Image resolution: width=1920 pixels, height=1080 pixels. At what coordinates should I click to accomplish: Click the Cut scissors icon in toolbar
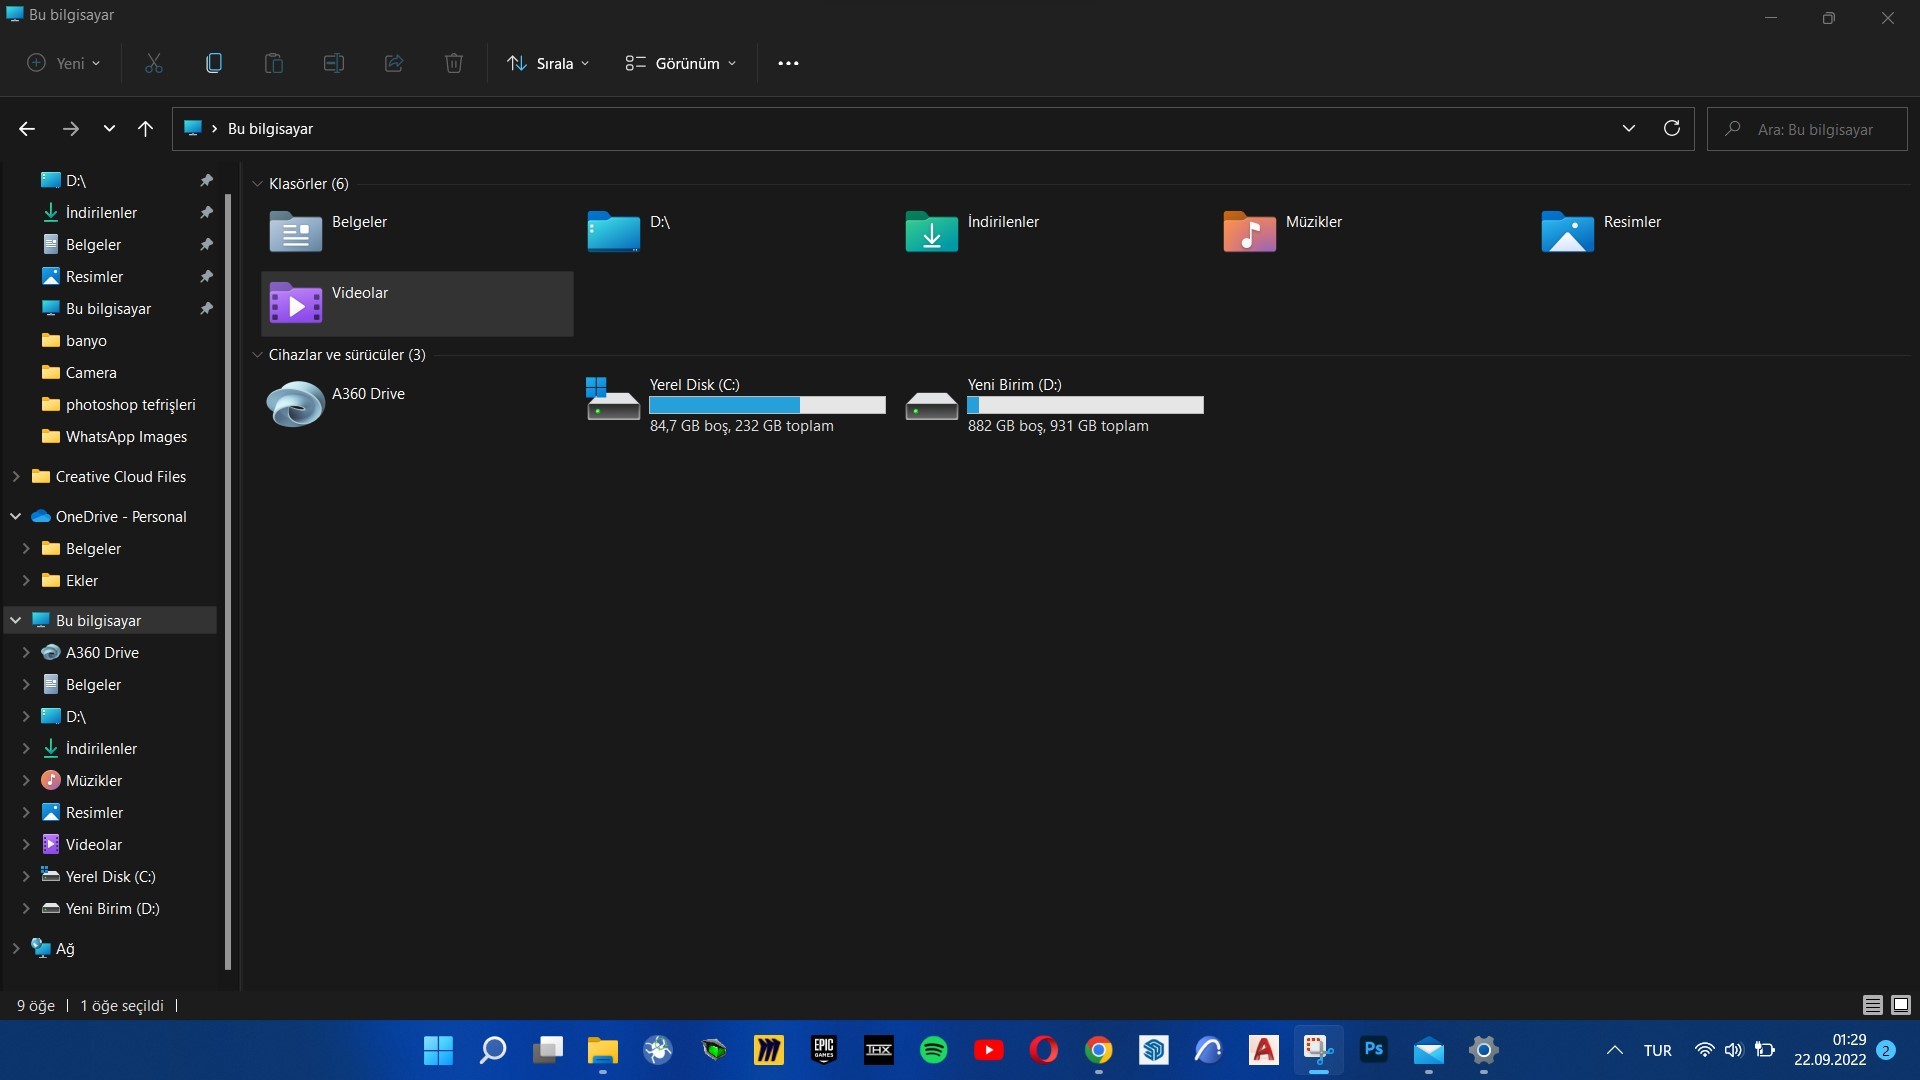153,63
